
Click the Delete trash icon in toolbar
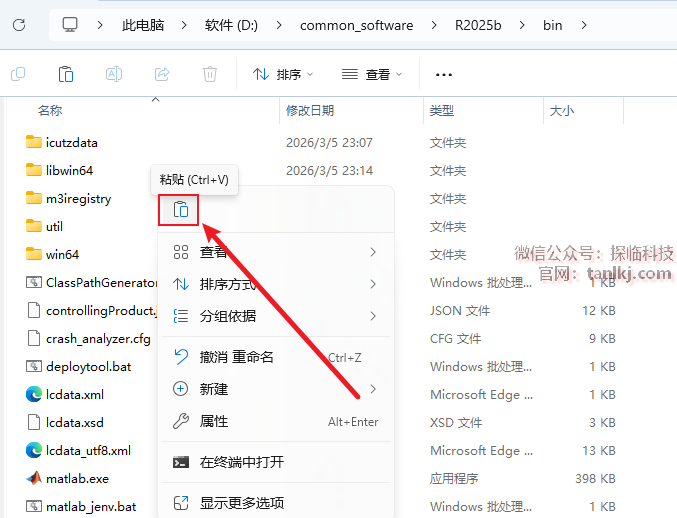click(x=210, y=74)
